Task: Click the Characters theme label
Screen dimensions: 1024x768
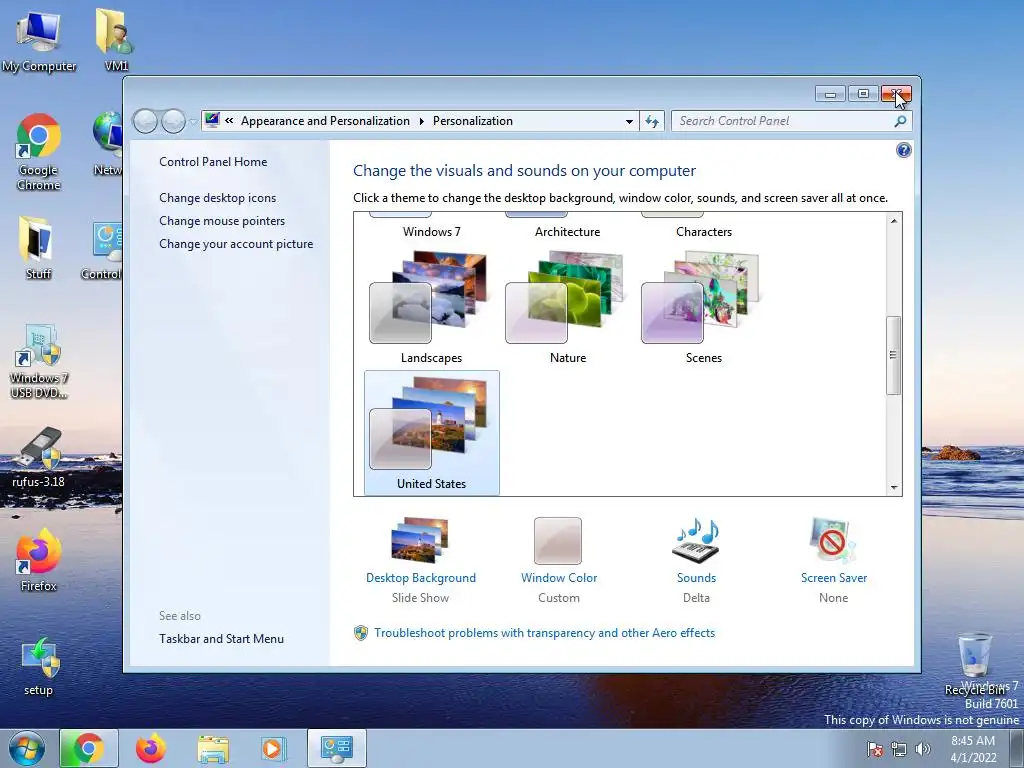Action: (704, 232)
